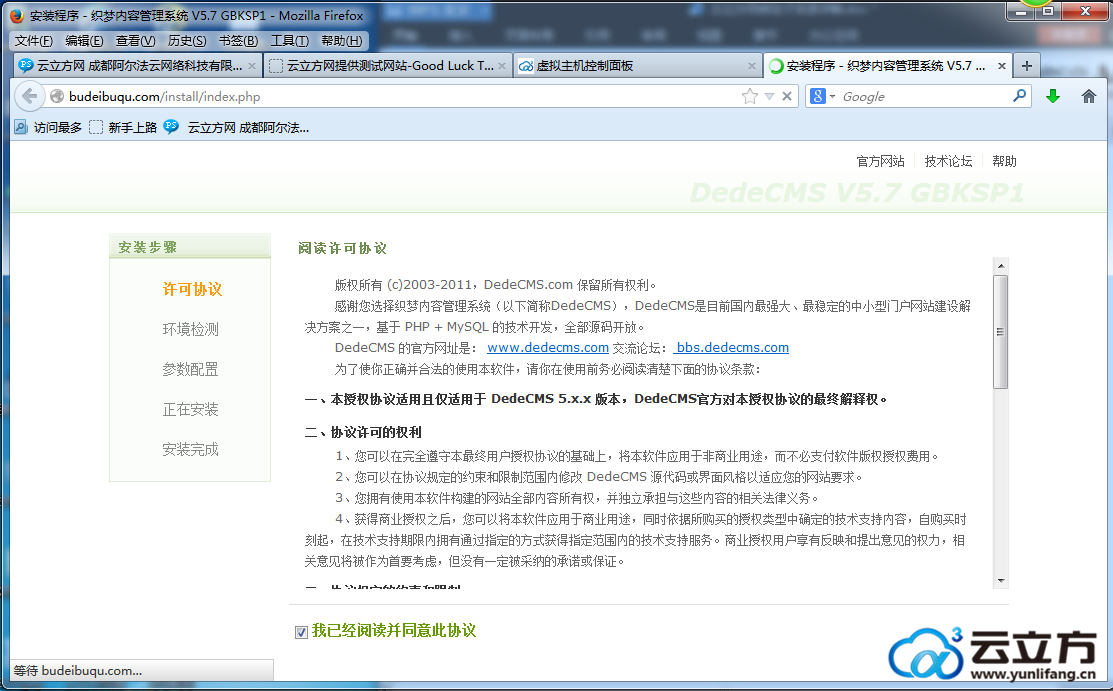Close the 云立方网提供测试网站 tab

502,66
